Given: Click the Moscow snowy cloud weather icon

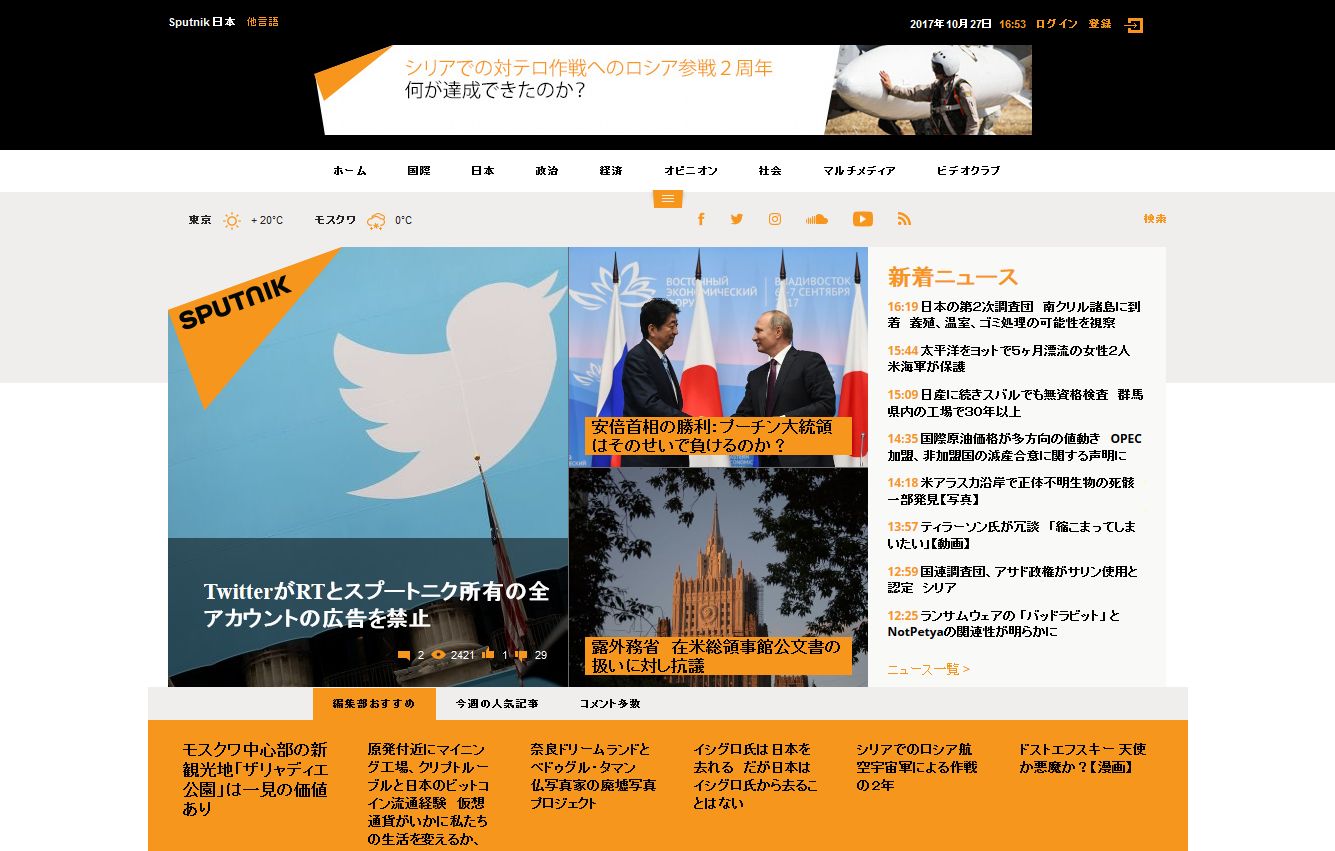Looking at the screenshot, I should click(x=377, y=221).
